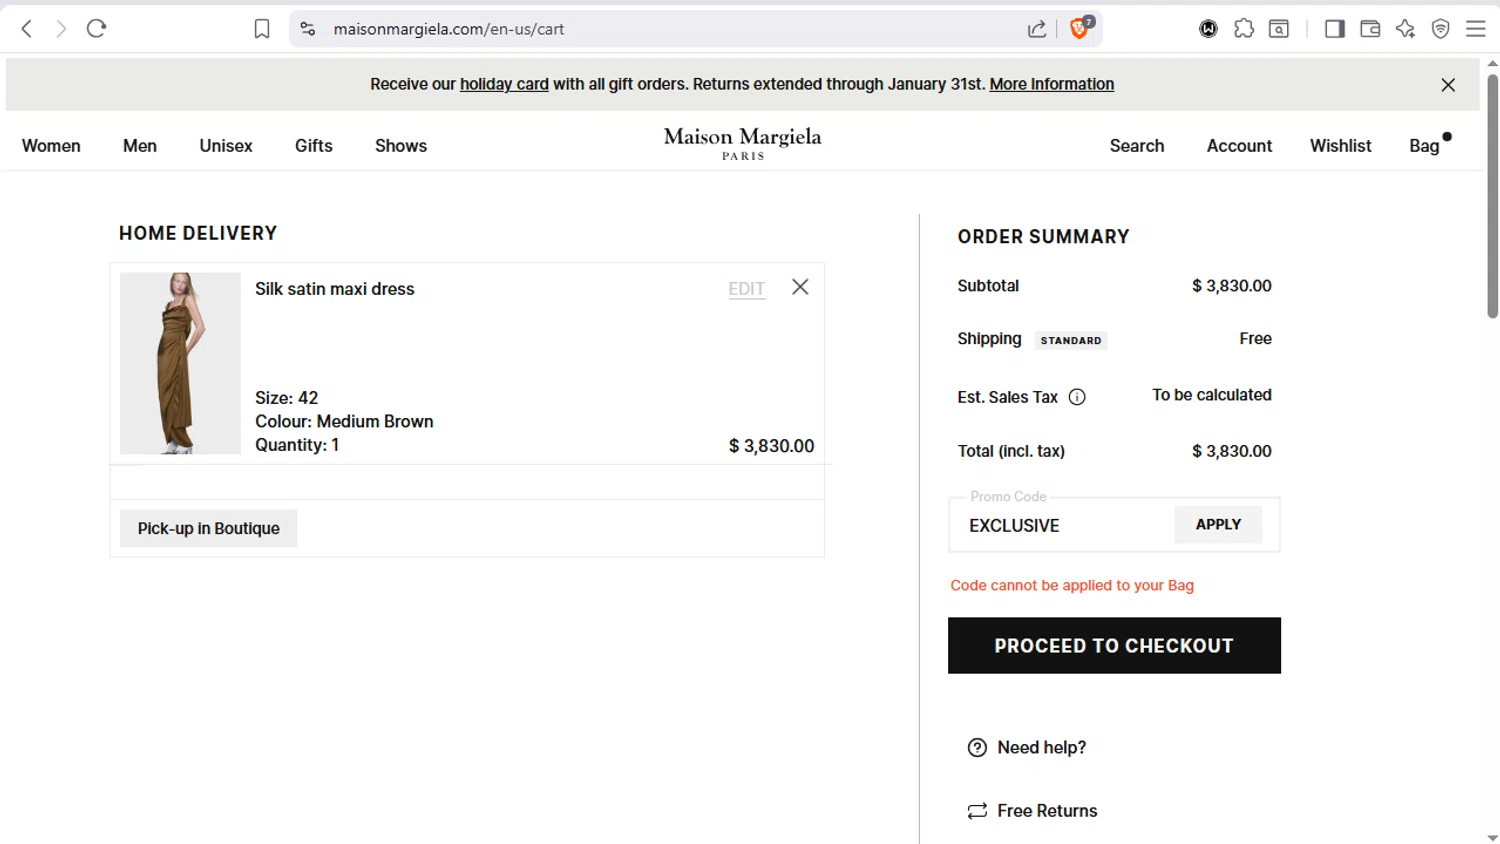The height and width of the screenshot is (844, 1500).
Task: Click the dress product thumbnail
Action: coord(180,363)
